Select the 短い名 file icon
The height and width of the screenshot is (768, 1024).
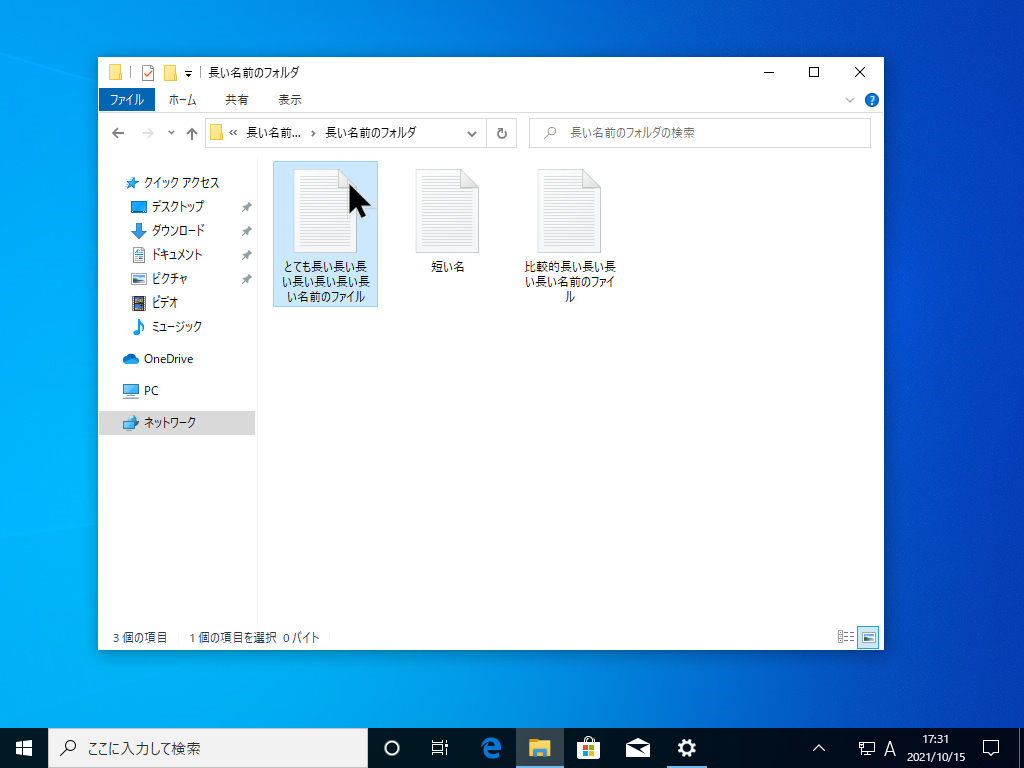(x=447, y=211)
